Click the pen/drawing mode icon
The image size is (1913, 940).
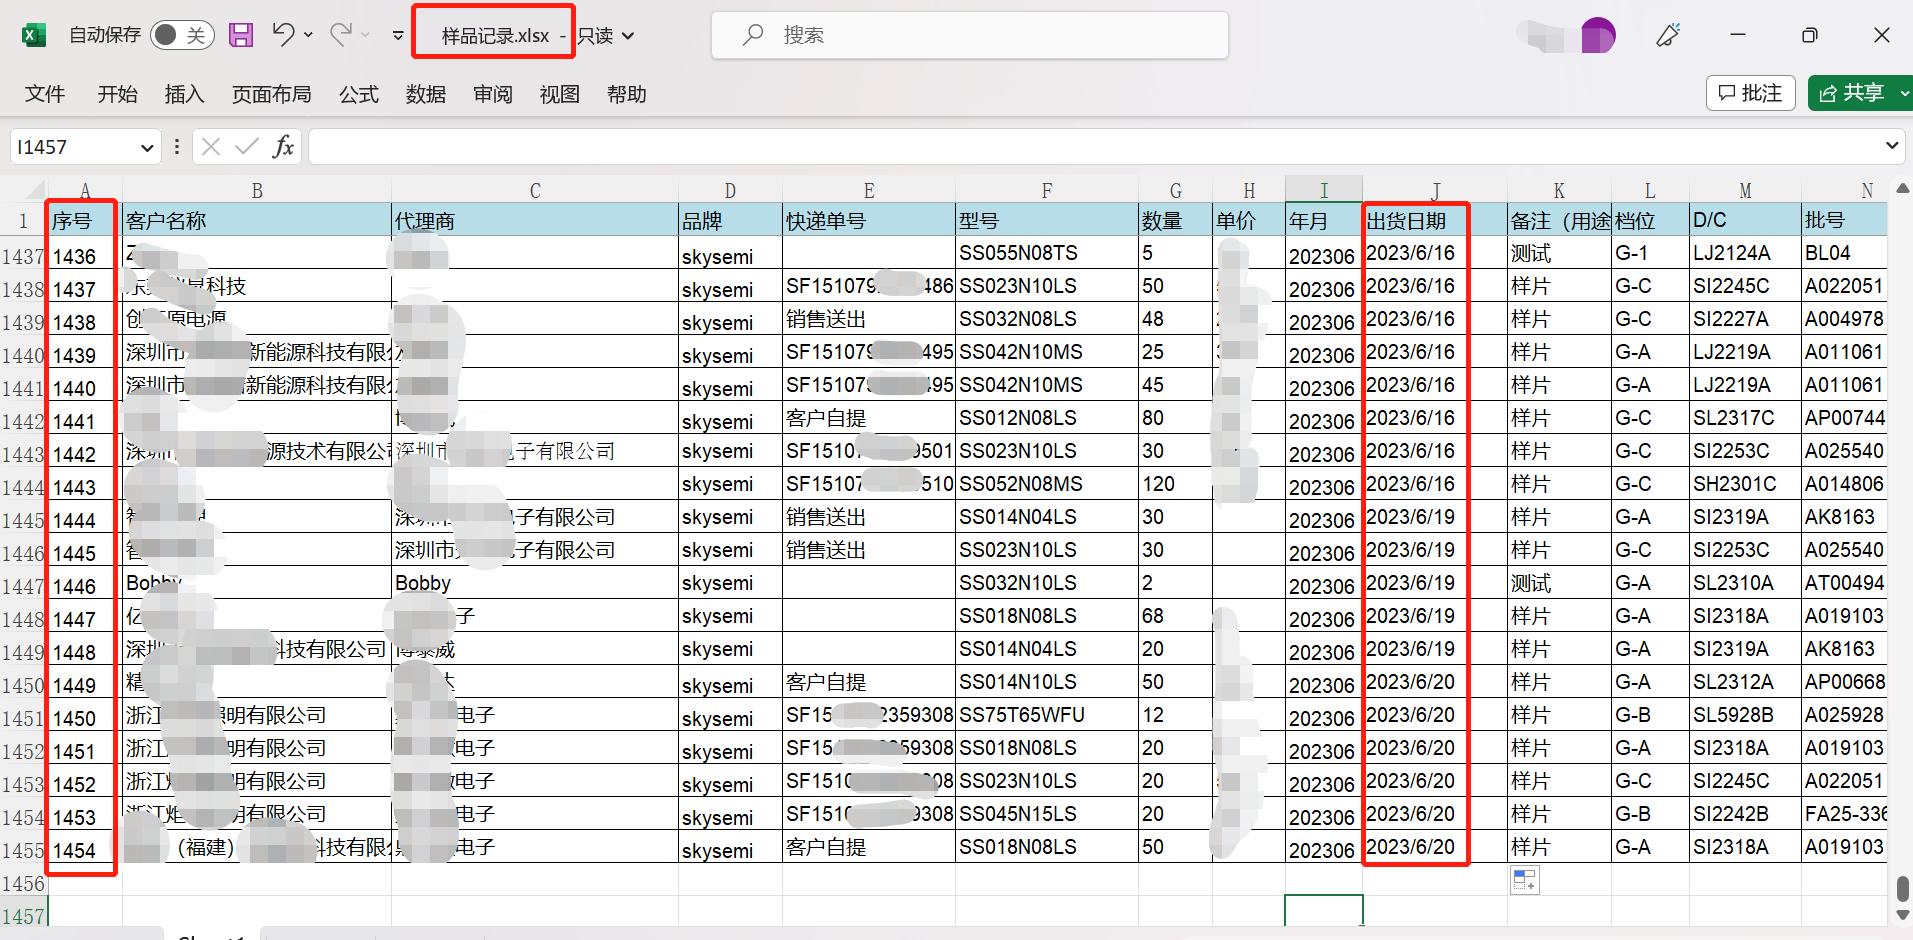coord(1668,35)
